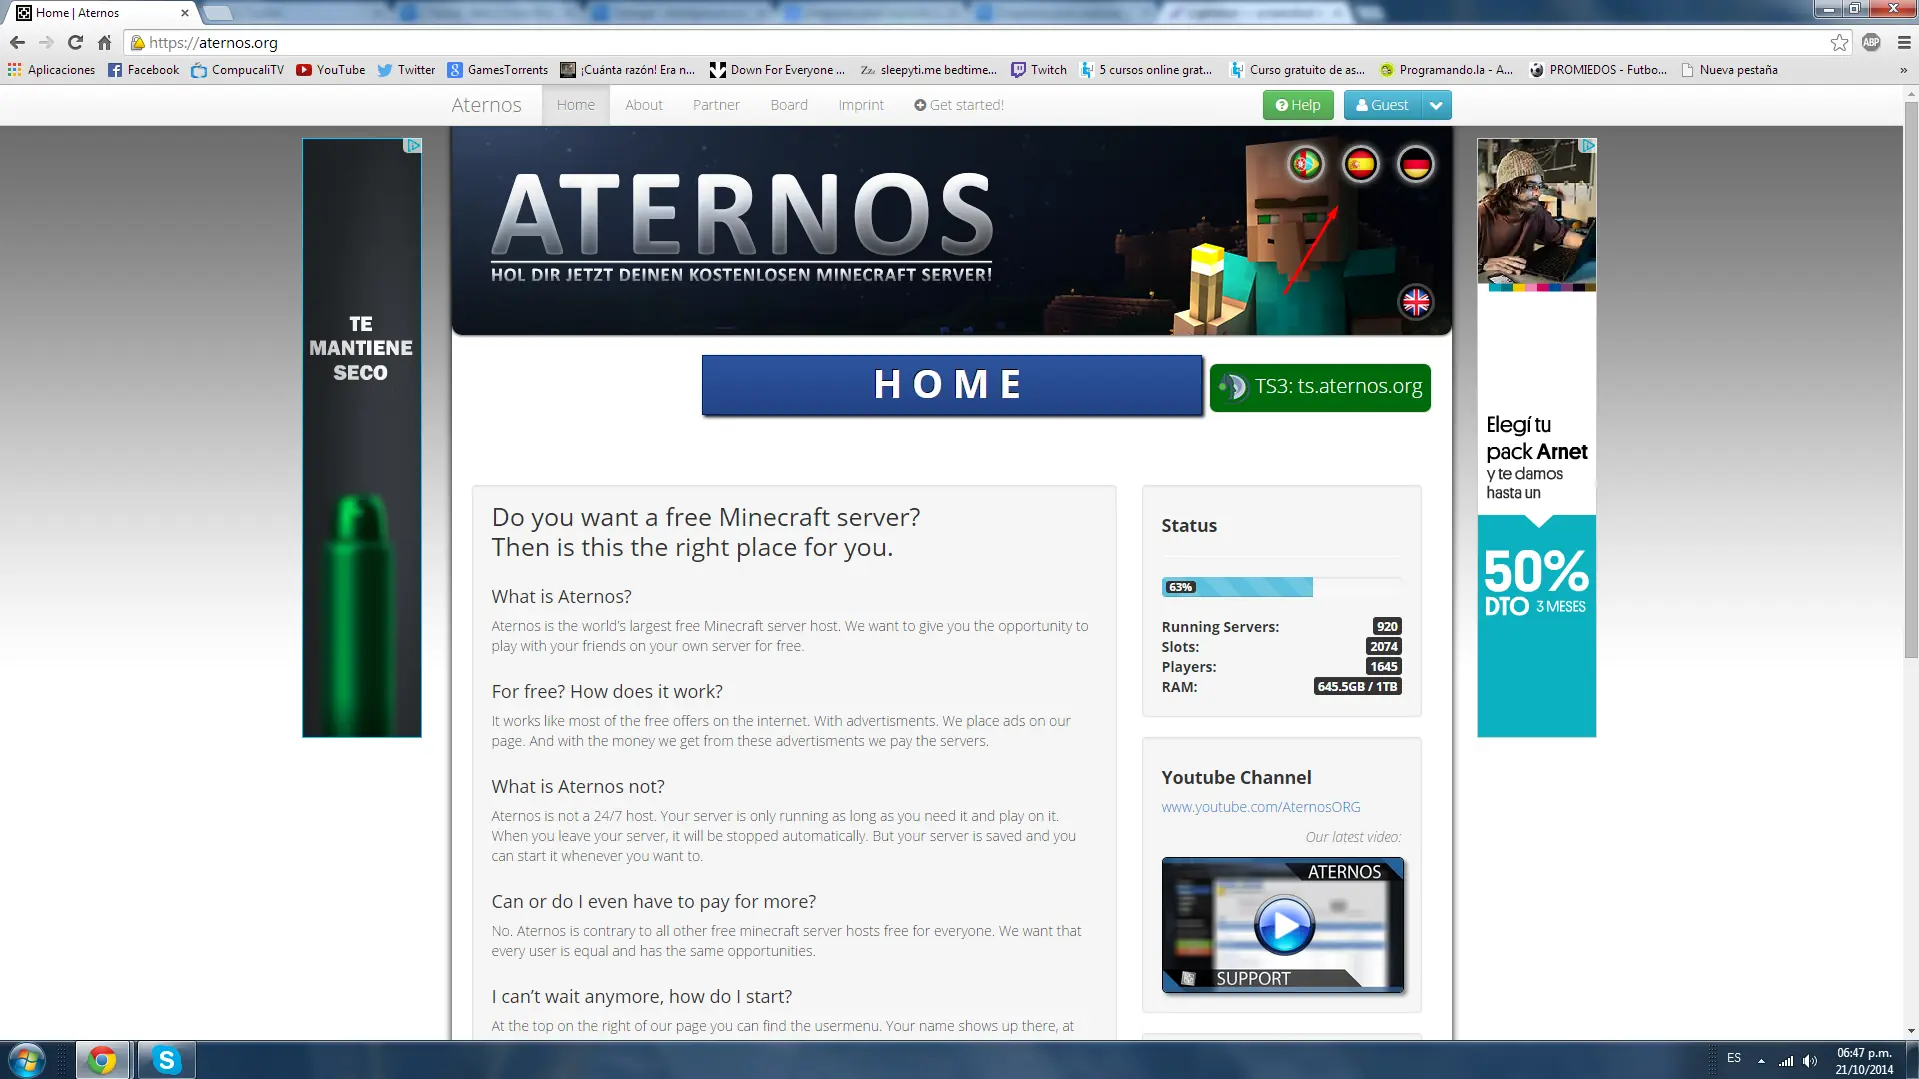Click the Home | Aternos browser tab
The height and width of the screenshot is (1079, 1919).
tap(100, 13)
